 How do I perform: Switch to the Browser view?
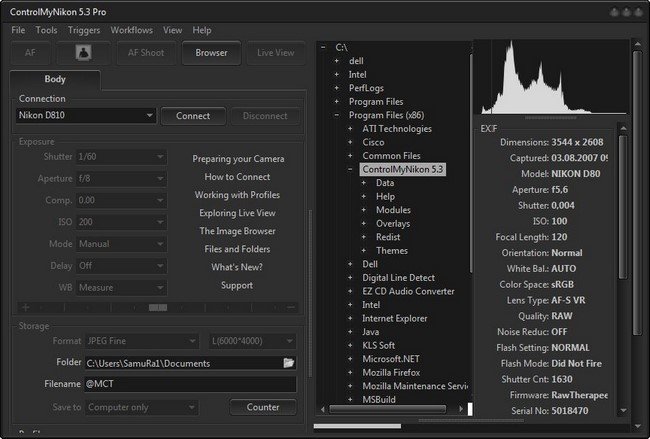point(211,53)
